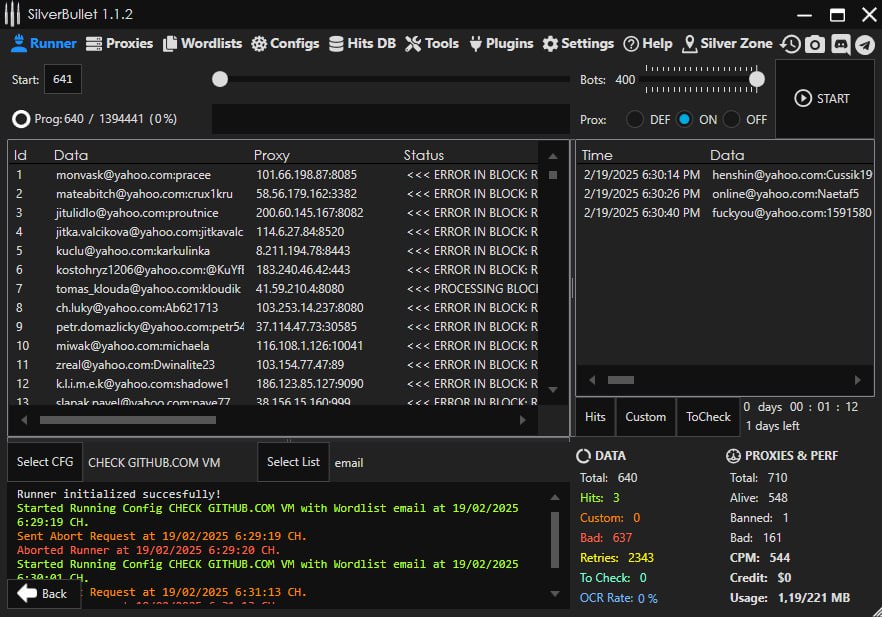The width and height of the screenshot is (882, 617).
Task: Turn proxies OFF via radio button
Action: [731, 118]
